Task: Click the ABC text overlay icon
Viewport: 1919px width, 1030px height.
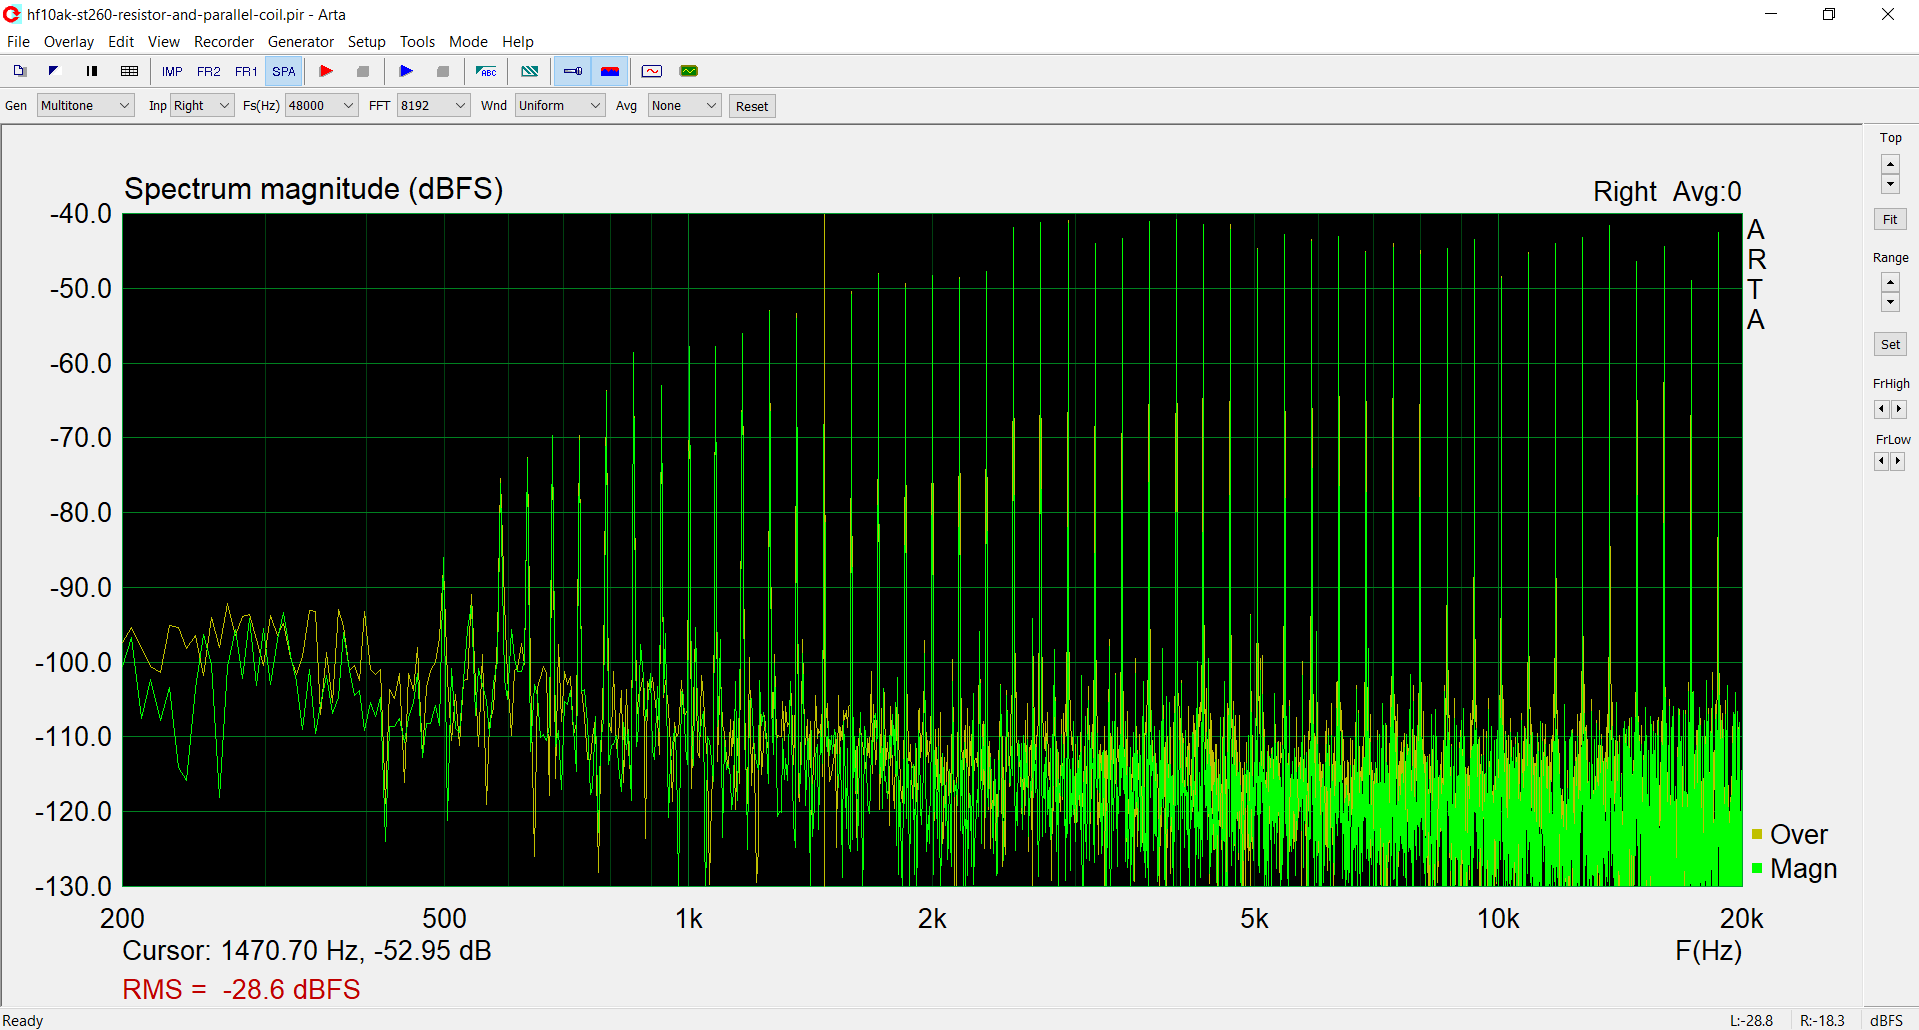Action: [x=486, y=71]
